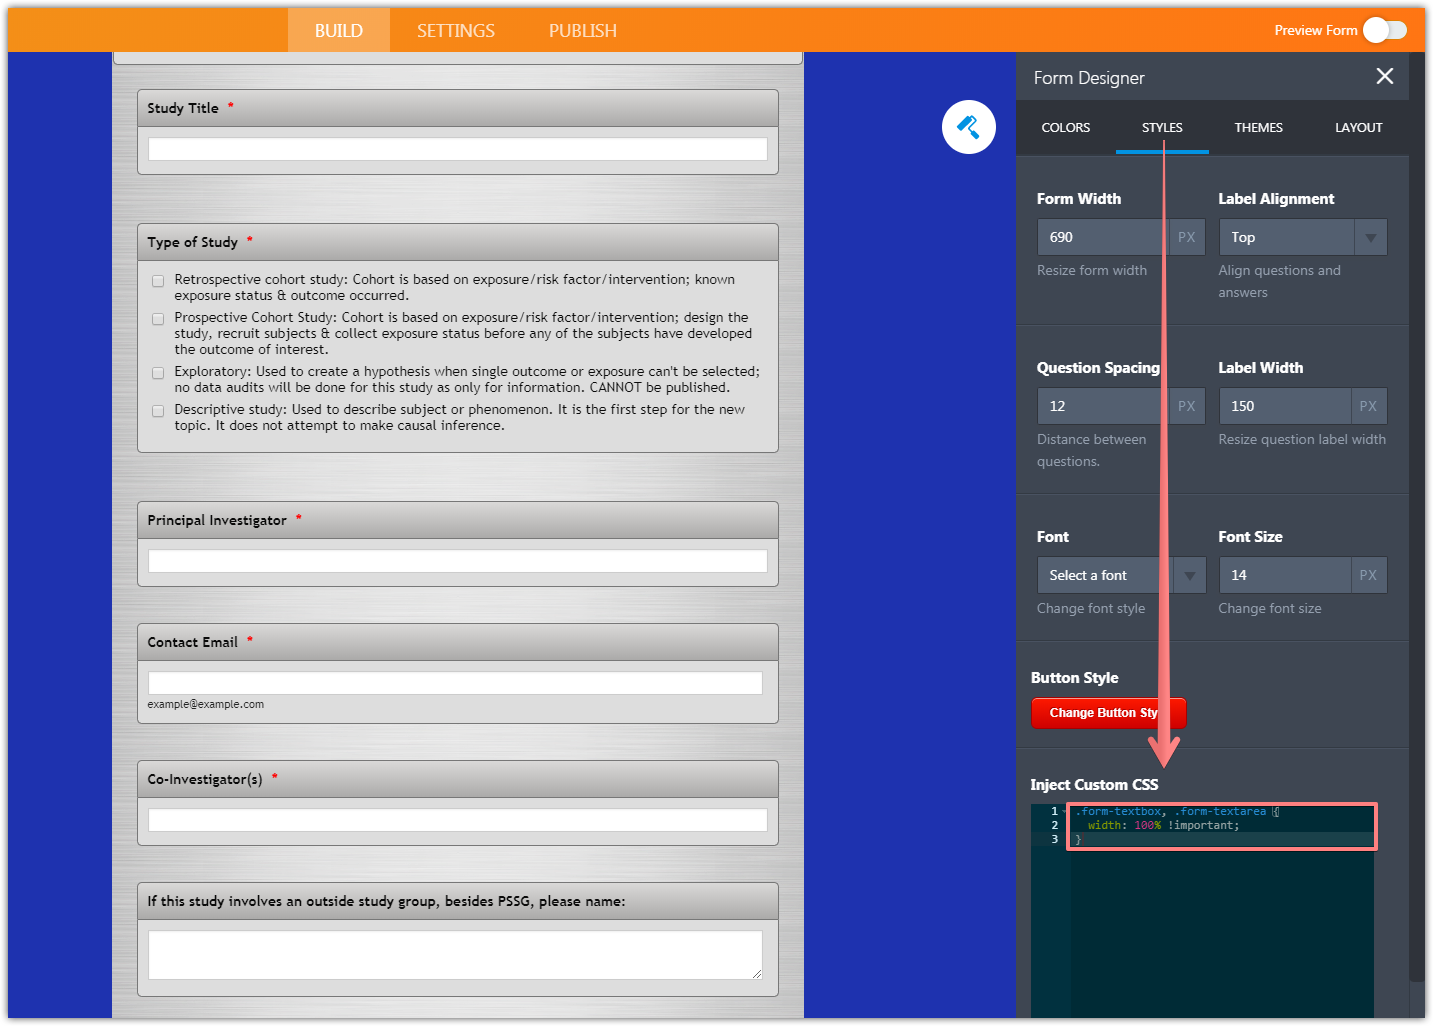Go to the SETTINGS tab
Viewport: 1433px width, 1026px height.
[x=455, y=31]
